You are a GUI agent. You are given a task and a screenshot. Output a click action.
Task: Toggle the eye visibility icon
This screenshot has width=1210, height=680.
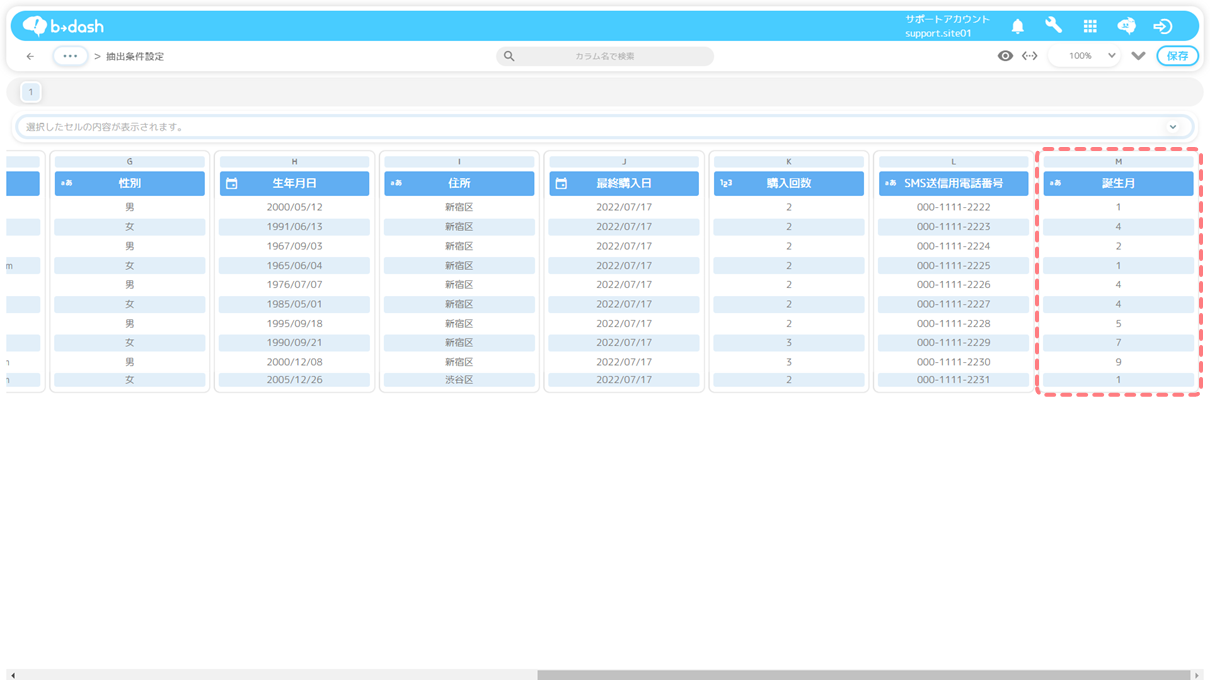(1005, 56)
